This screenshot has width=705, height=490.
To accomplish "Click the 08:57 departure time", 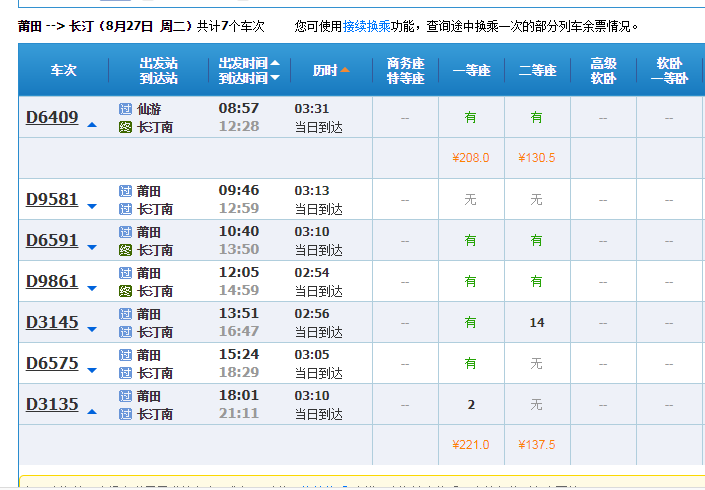I will tap(239, 108).
